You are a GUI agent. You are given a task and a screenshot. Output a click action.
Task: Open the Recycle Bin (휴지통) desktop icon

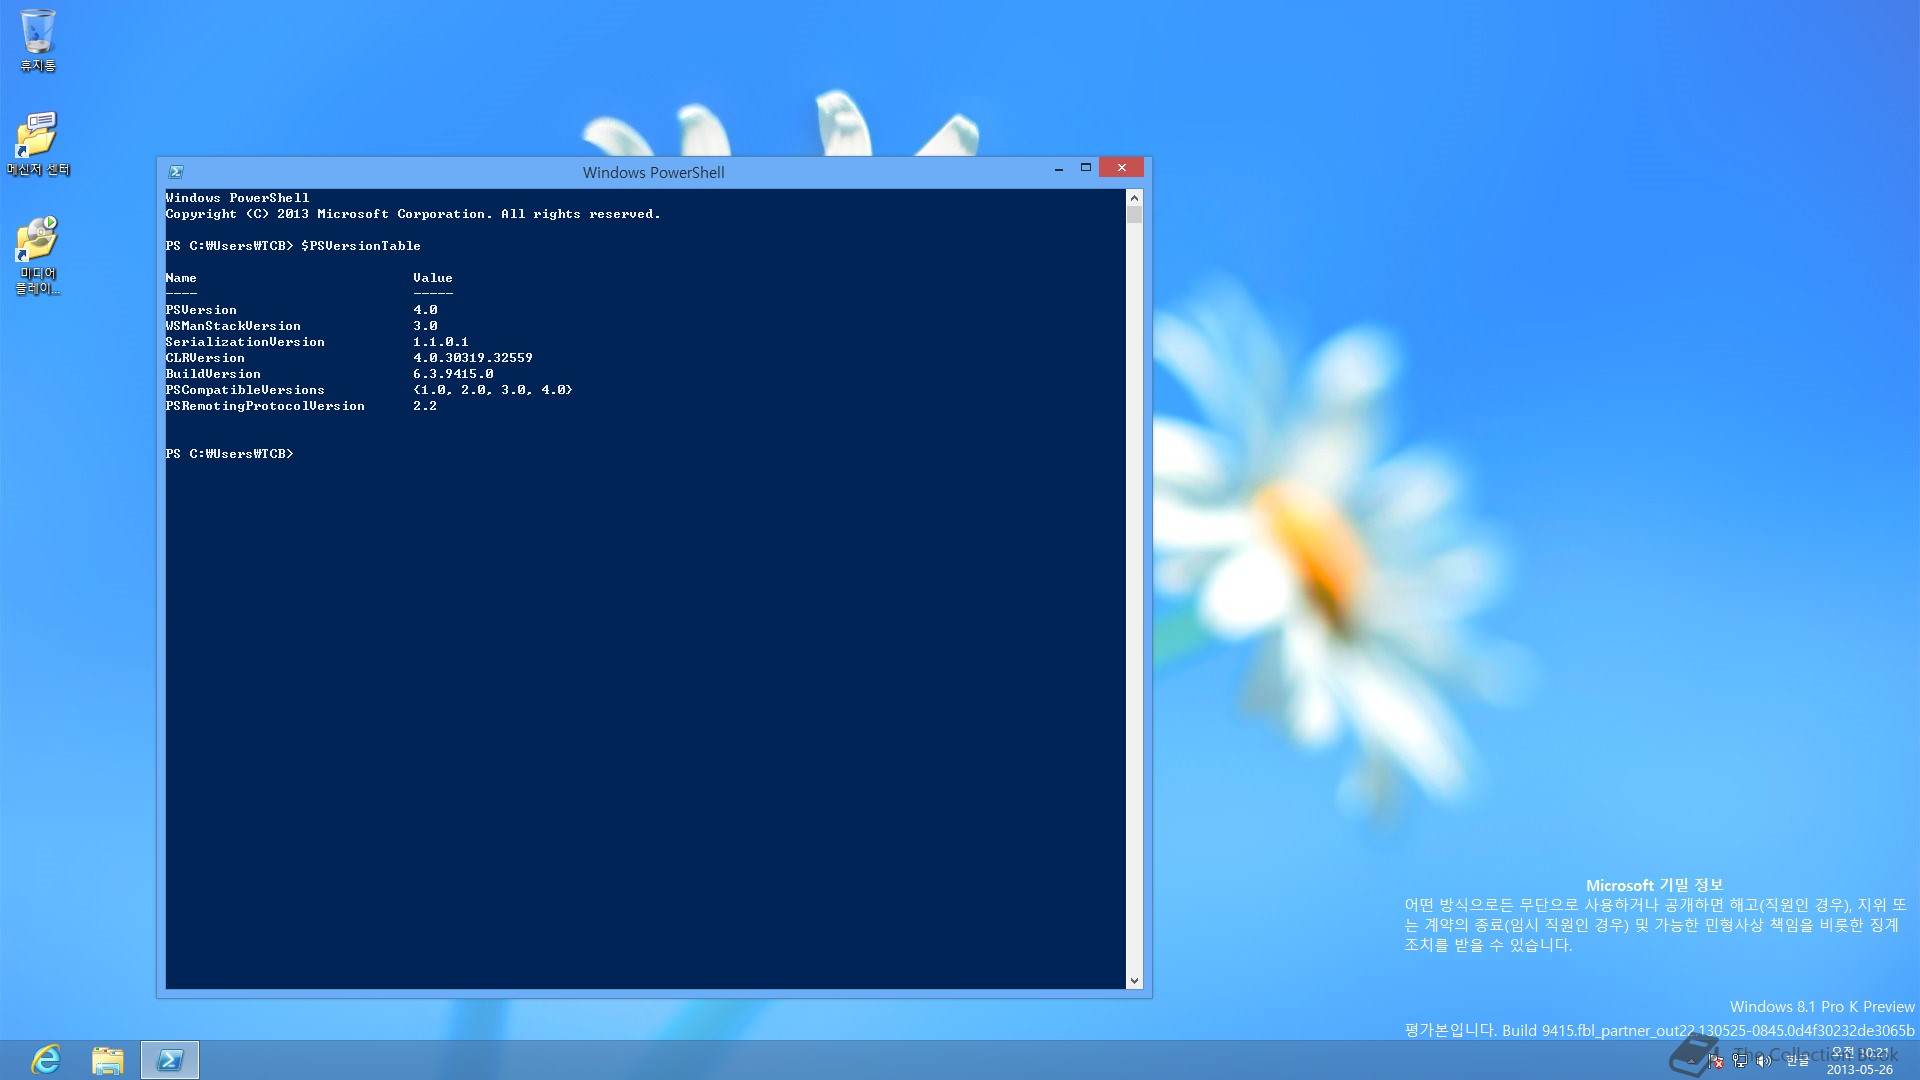click(38, 41)
